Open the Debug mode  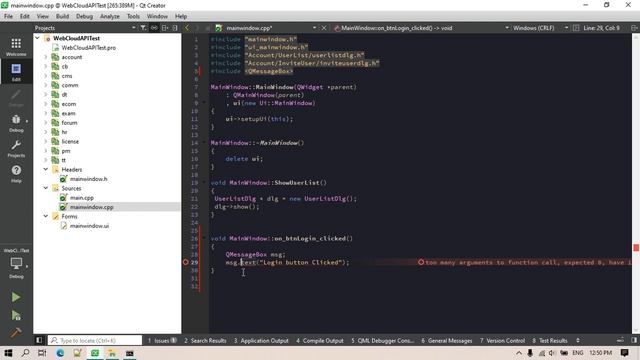coord(16,122)
